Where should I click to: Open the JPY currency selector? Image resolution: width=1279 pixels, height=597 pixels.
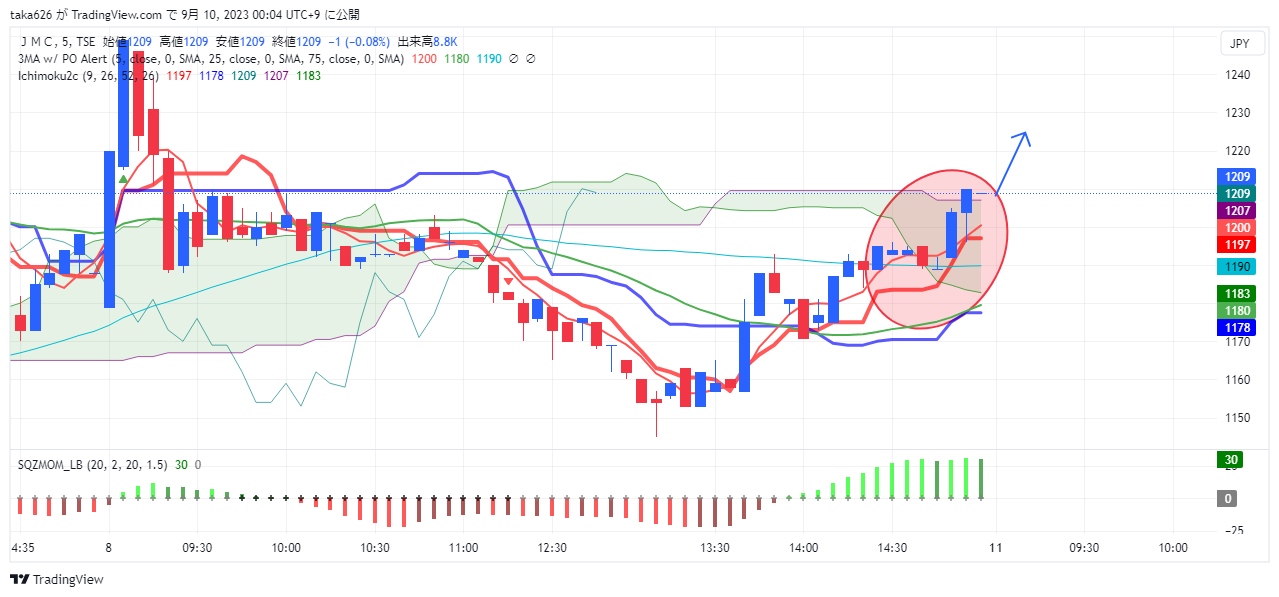pyautogui.click(x=1239, y=43)
